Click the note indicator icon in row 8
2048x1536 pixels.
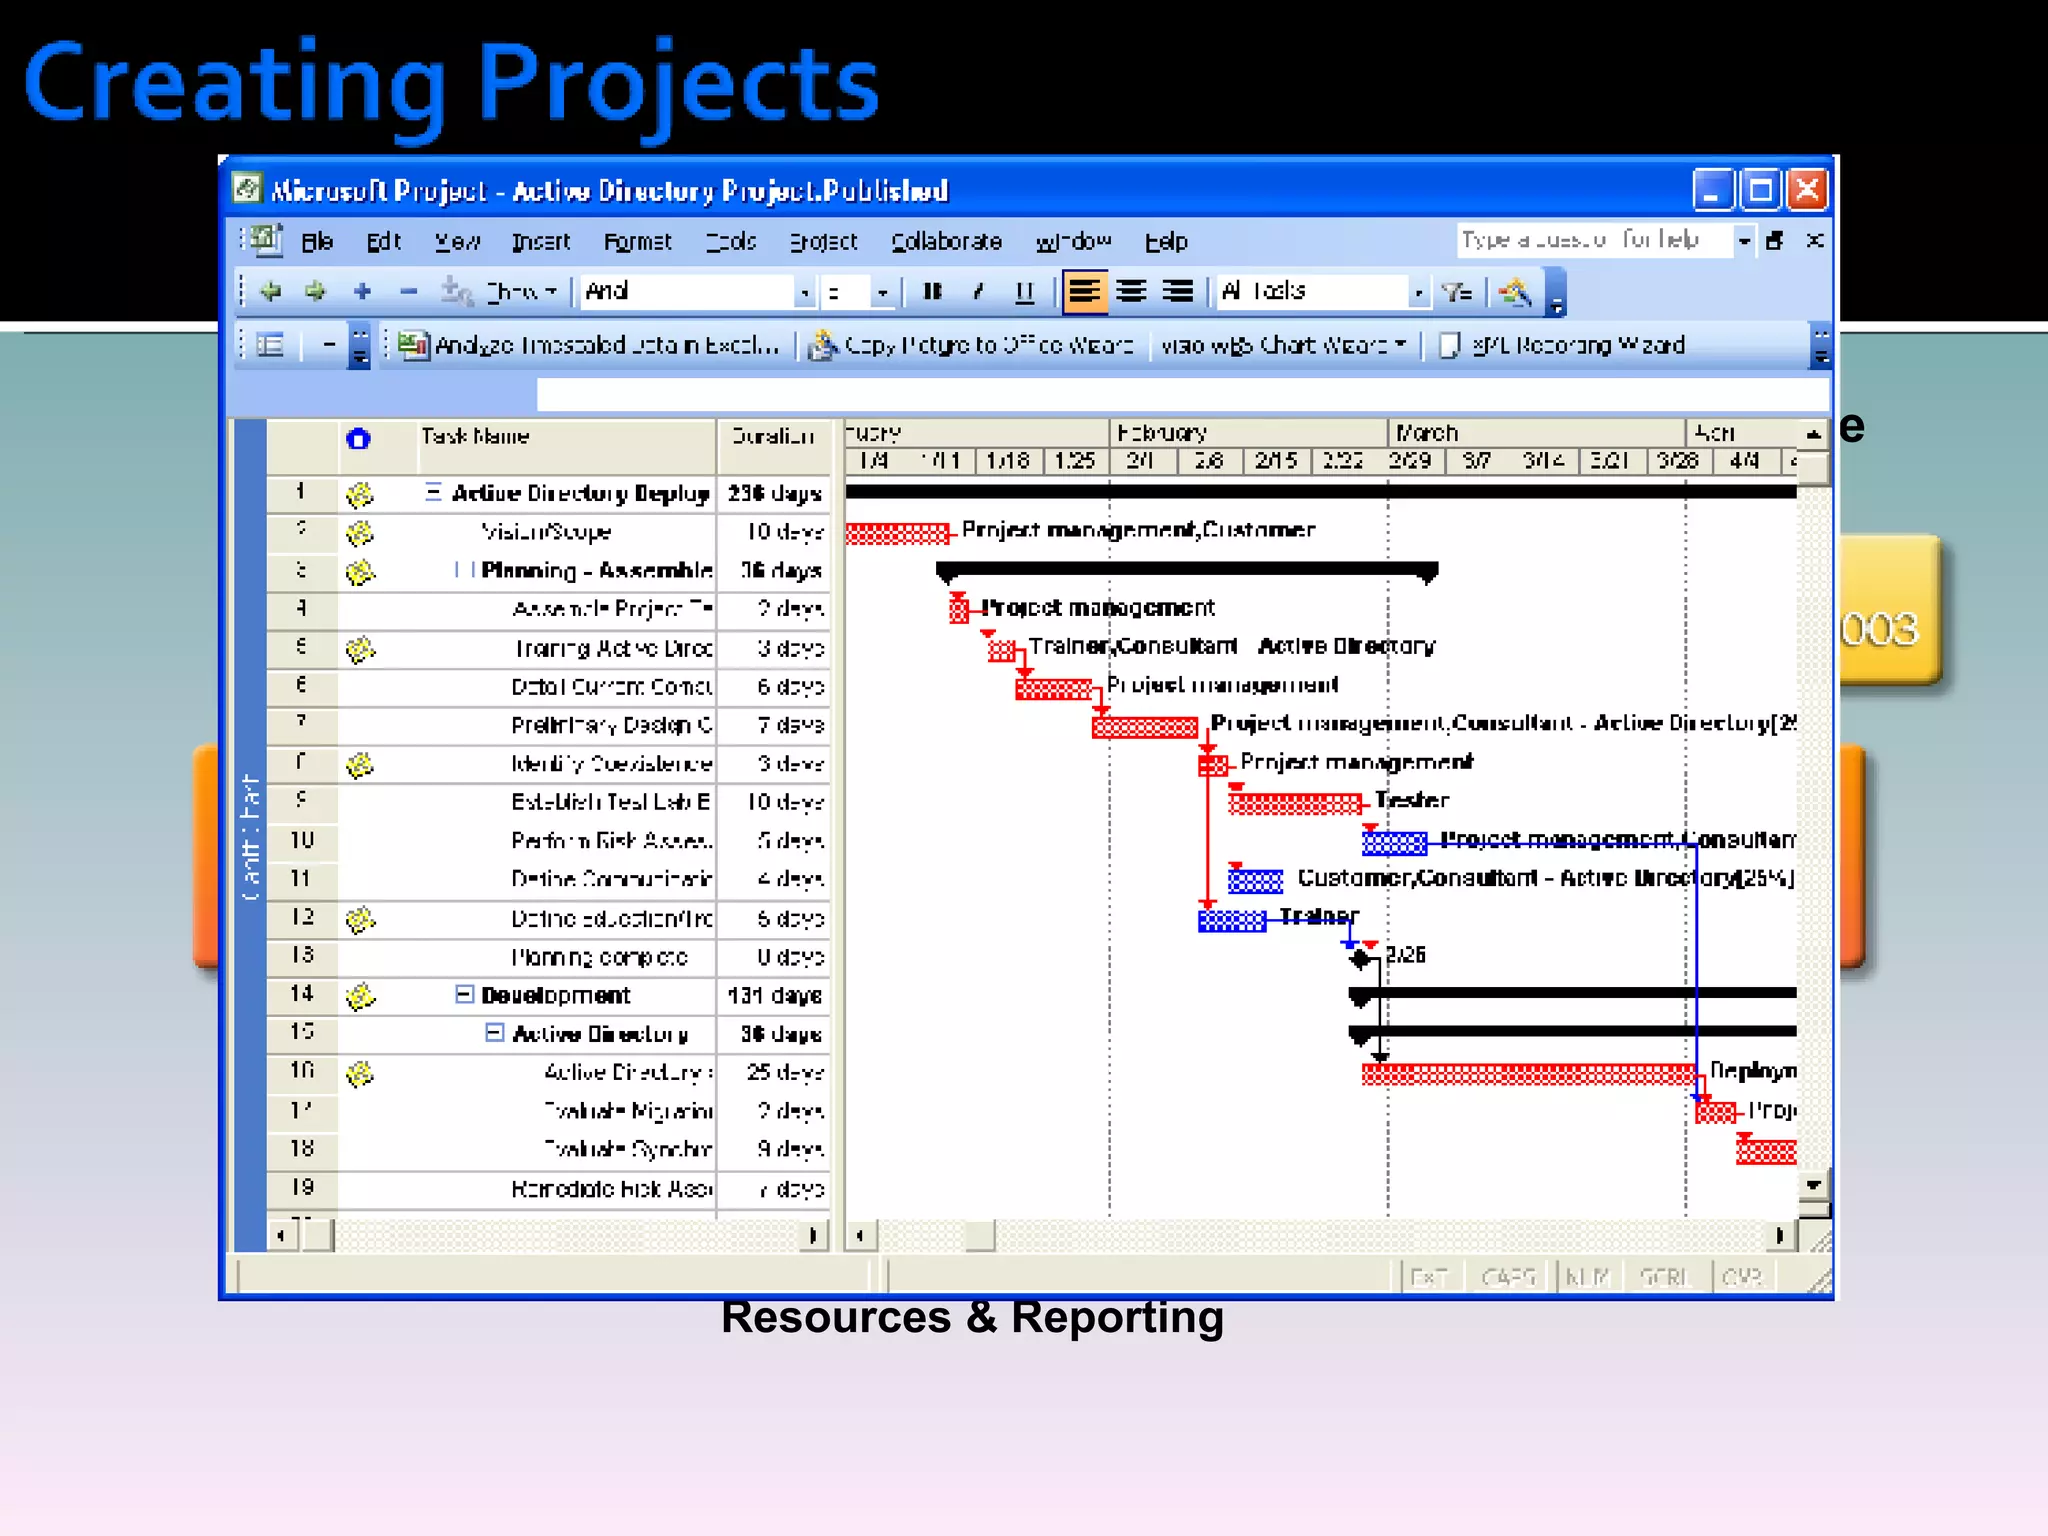tap(360, 765)
